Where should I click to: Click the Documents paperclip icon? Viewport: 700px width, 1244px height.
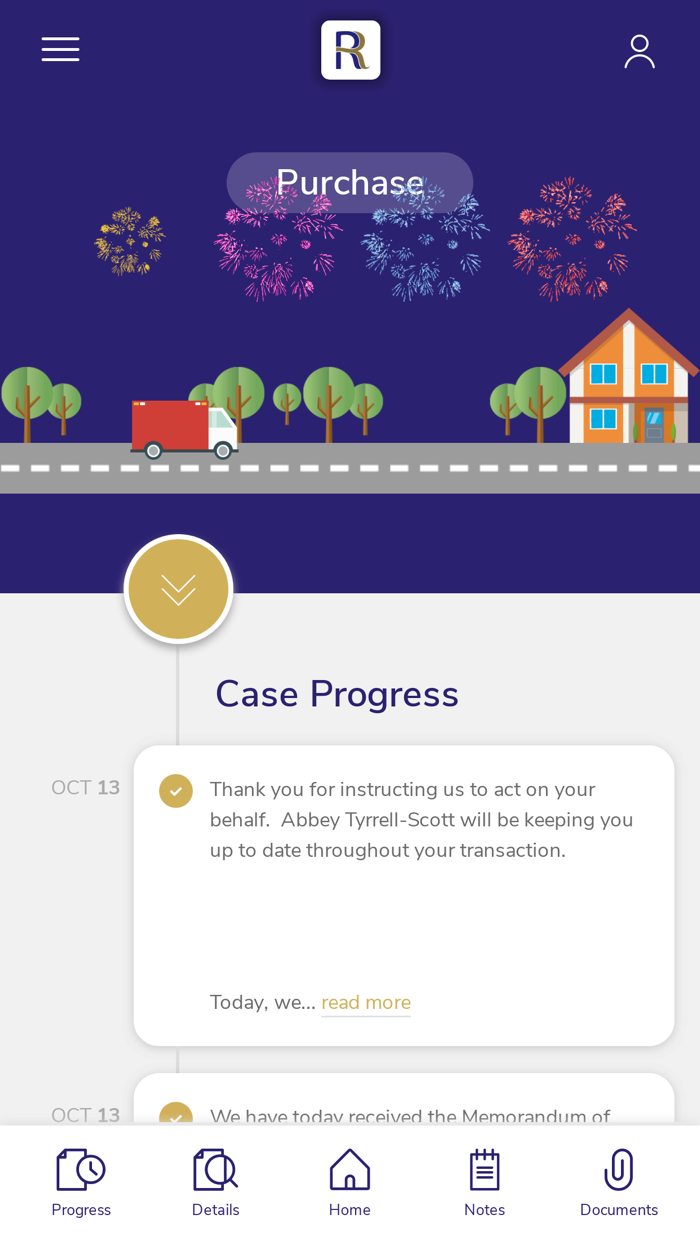pos(619,1169)
